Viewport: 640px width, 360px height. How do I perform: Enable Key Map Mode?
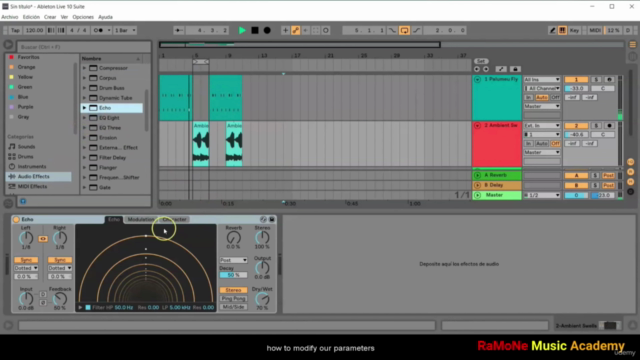574,30
